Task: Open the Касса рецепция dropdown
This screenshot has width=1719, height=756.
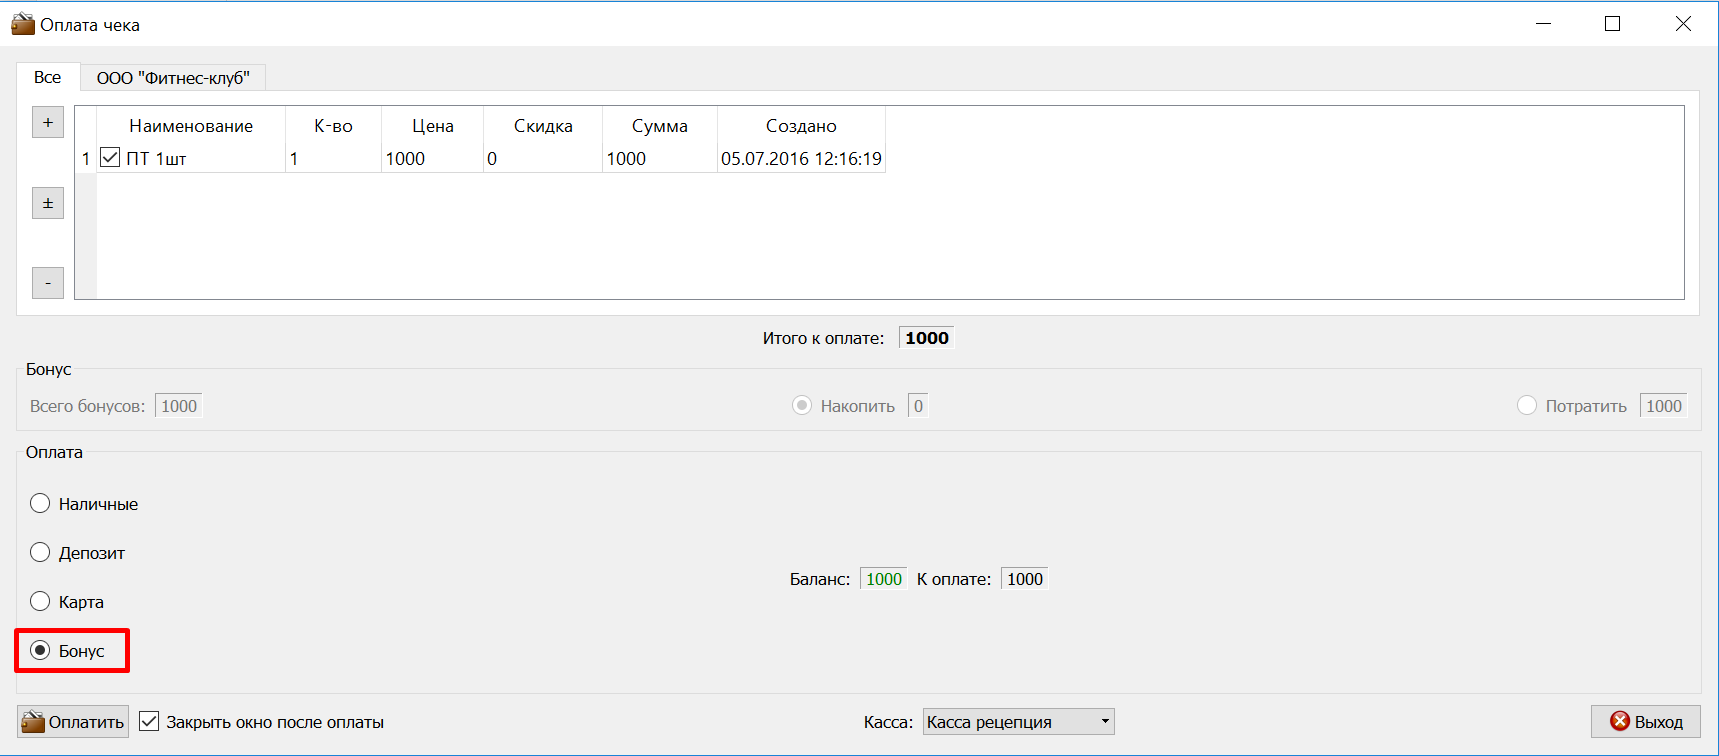Action: coord(1018,722)
